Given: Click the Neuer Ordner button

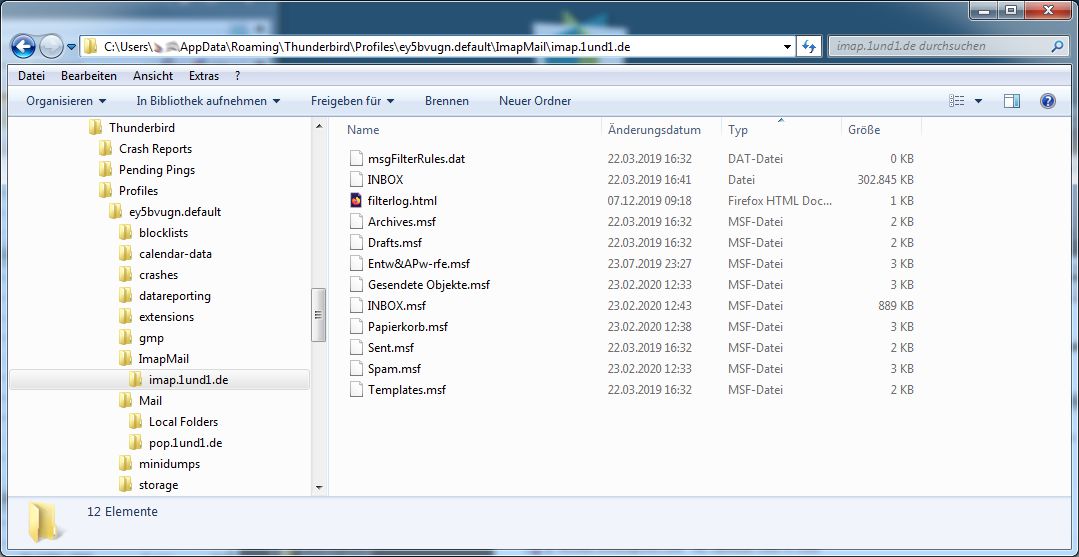Looking at the screenshot, I should pyautogui.click(x=535, y=101).
